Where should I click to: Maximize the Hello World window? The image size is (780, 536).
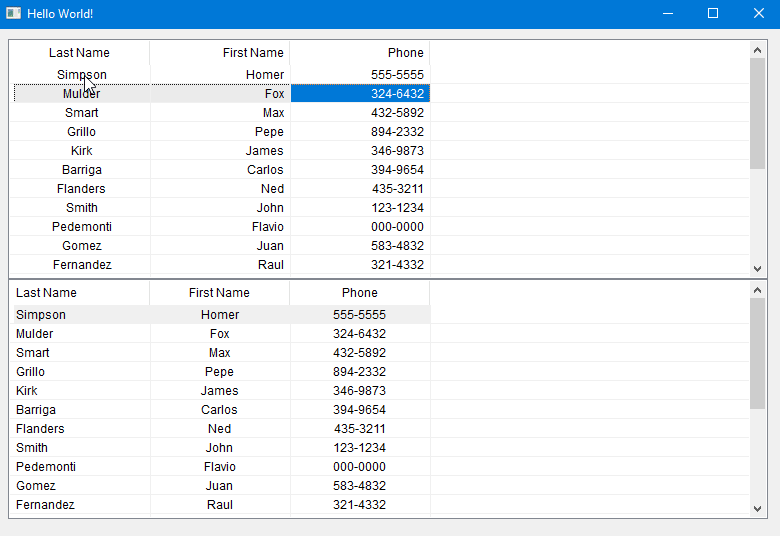713,14
